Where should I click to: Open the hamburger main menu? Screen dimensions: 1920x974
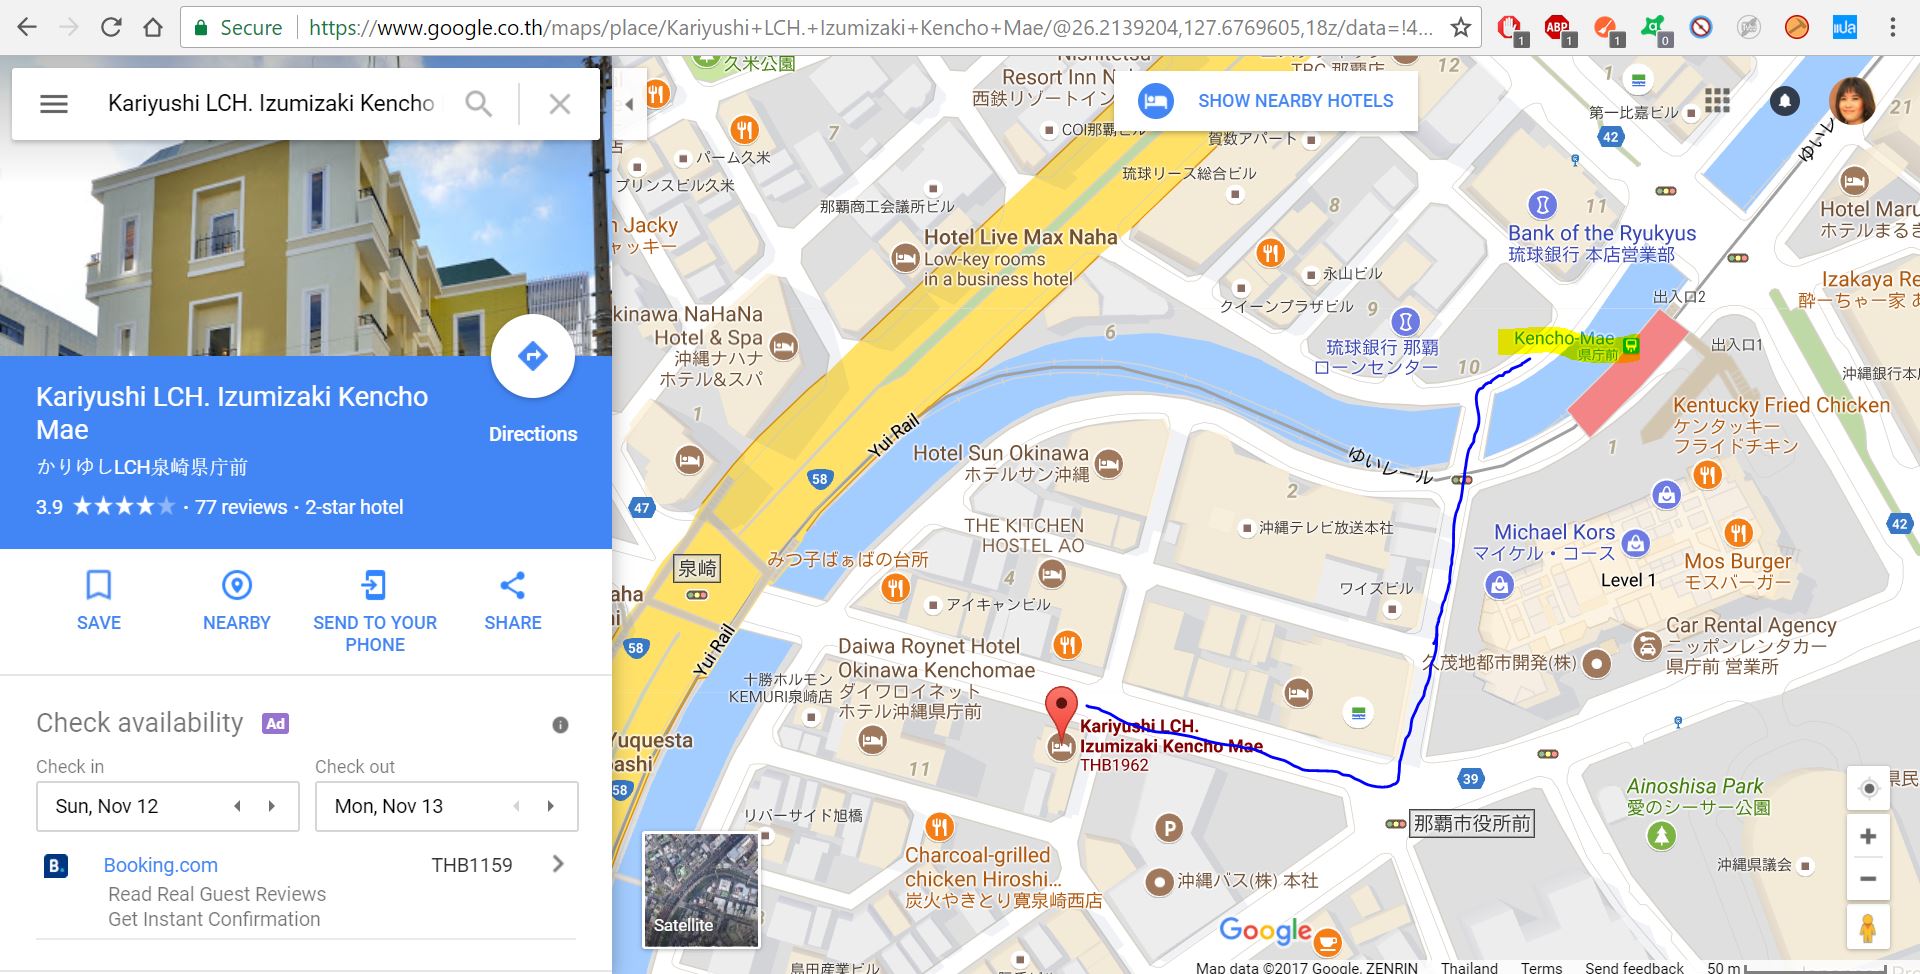click(54, 103)
